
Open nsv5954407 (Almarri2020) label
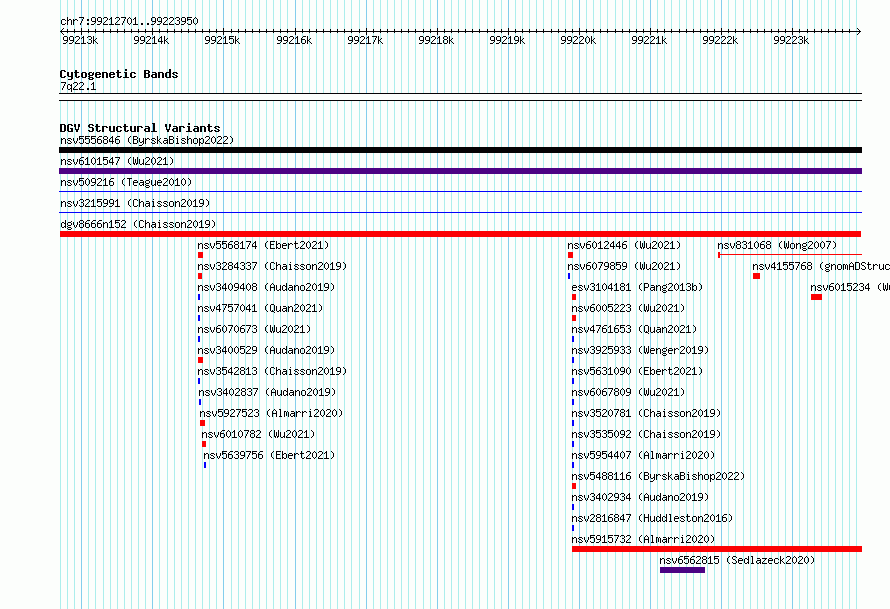coord(643,455)
